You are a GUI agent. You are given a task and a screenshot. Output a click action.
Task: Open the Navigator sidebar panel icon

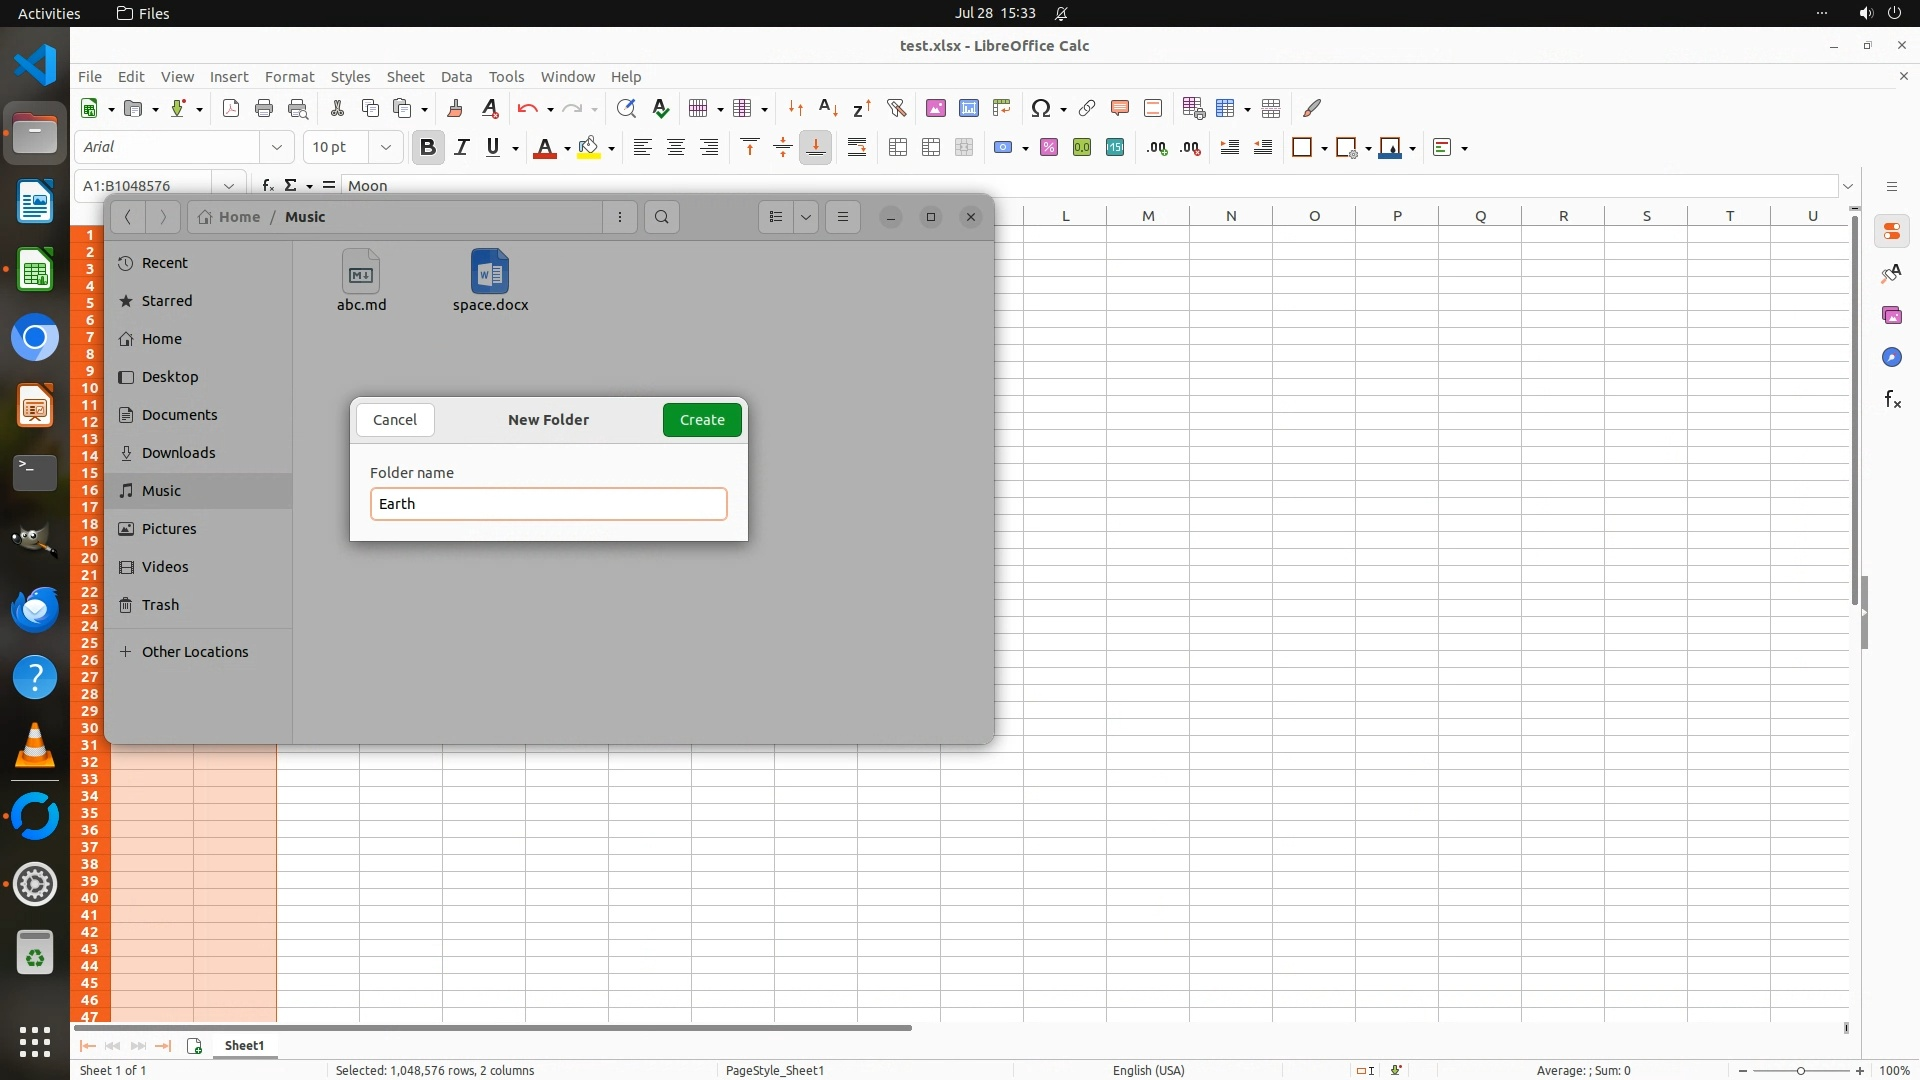1892,357
